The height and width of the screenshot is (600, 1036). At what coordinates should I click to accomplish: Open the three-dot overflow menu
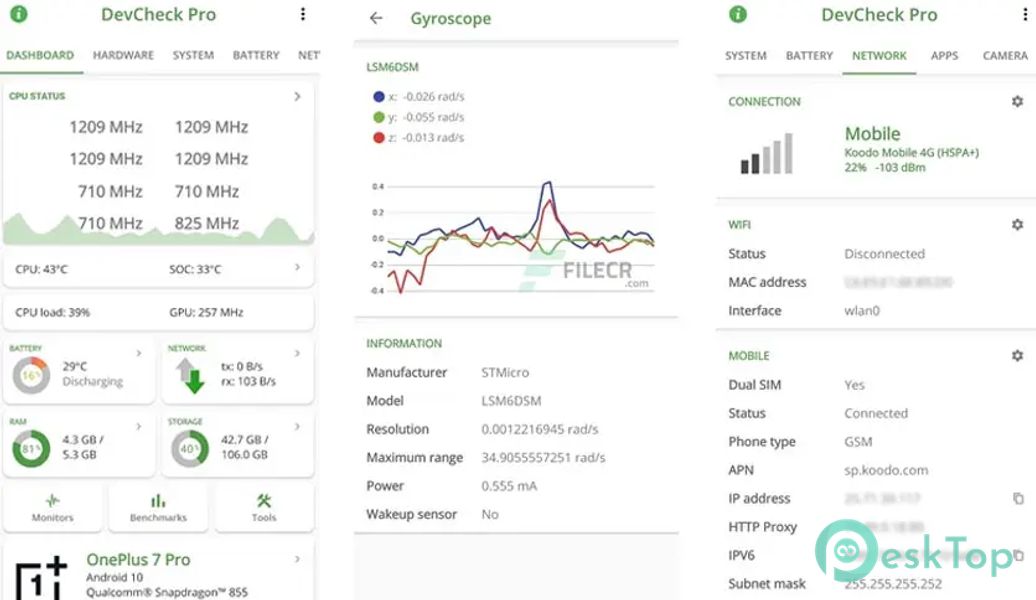pyautogui.click(x=303, y=14)
